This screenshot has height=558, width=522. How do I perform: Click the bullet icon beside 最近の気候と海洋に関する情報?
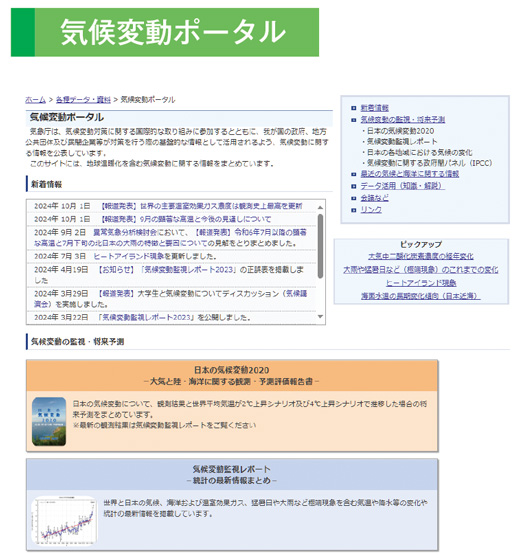tap(353, 174)
